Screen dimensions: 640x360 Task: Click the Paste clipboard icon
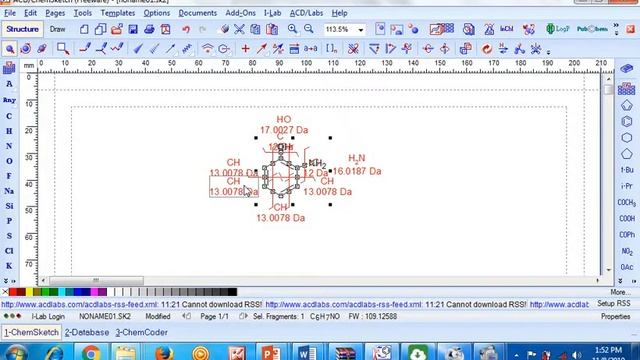point(272,29)
